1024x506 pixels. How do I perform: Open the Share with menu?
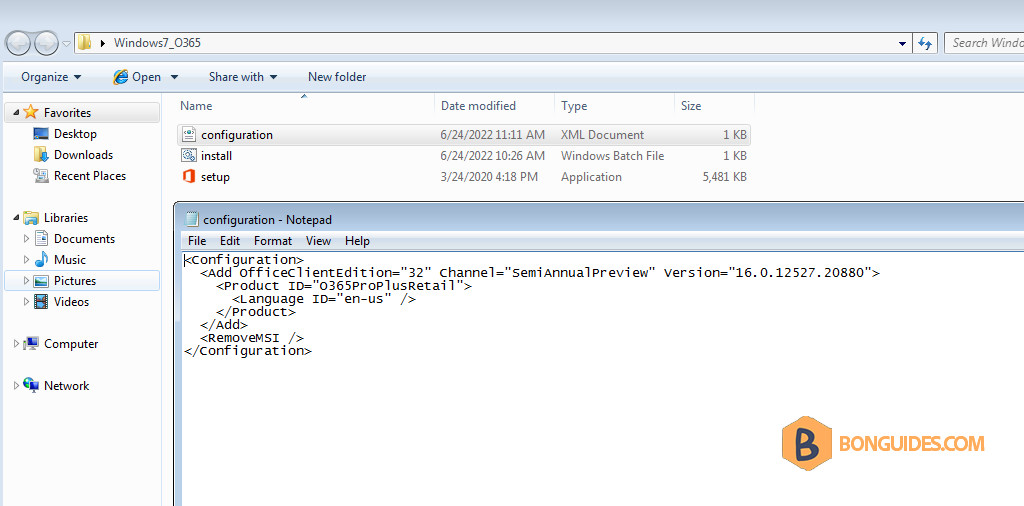click(x=243, y=77)
